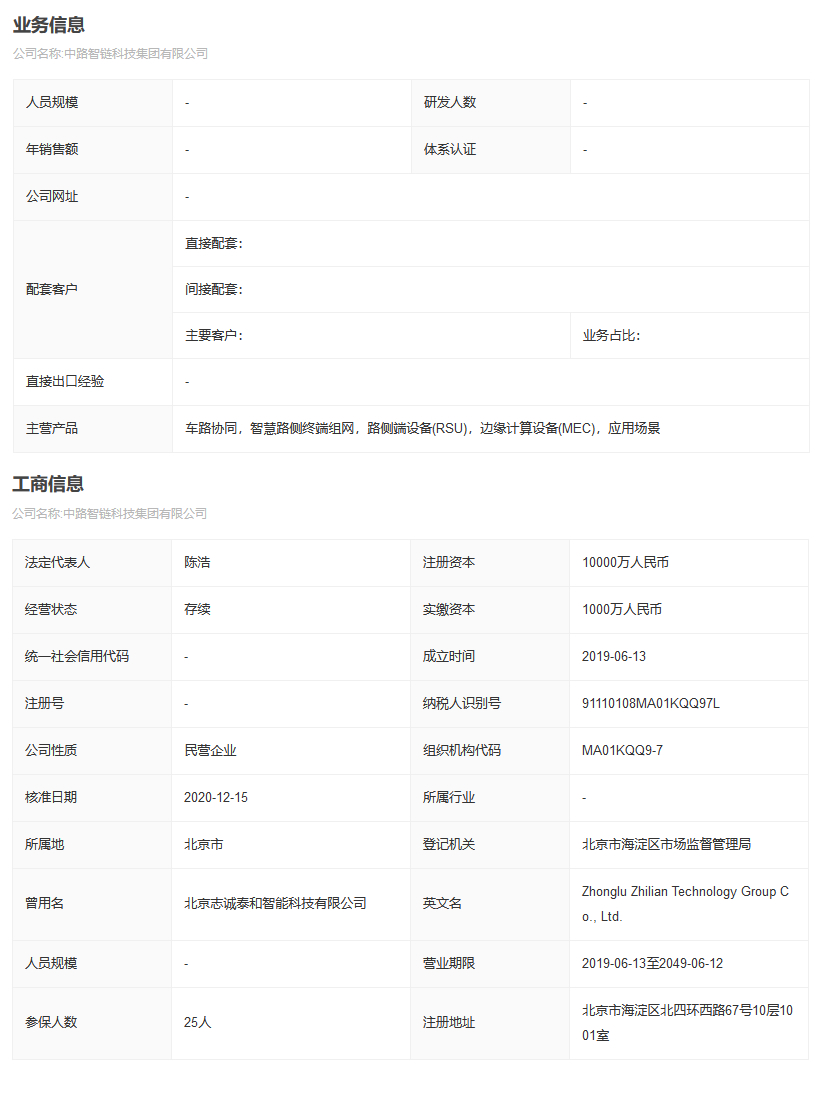The image size is (826, 1100).
Task: Click location value 北京市
Action: click(x=204, y=845)
